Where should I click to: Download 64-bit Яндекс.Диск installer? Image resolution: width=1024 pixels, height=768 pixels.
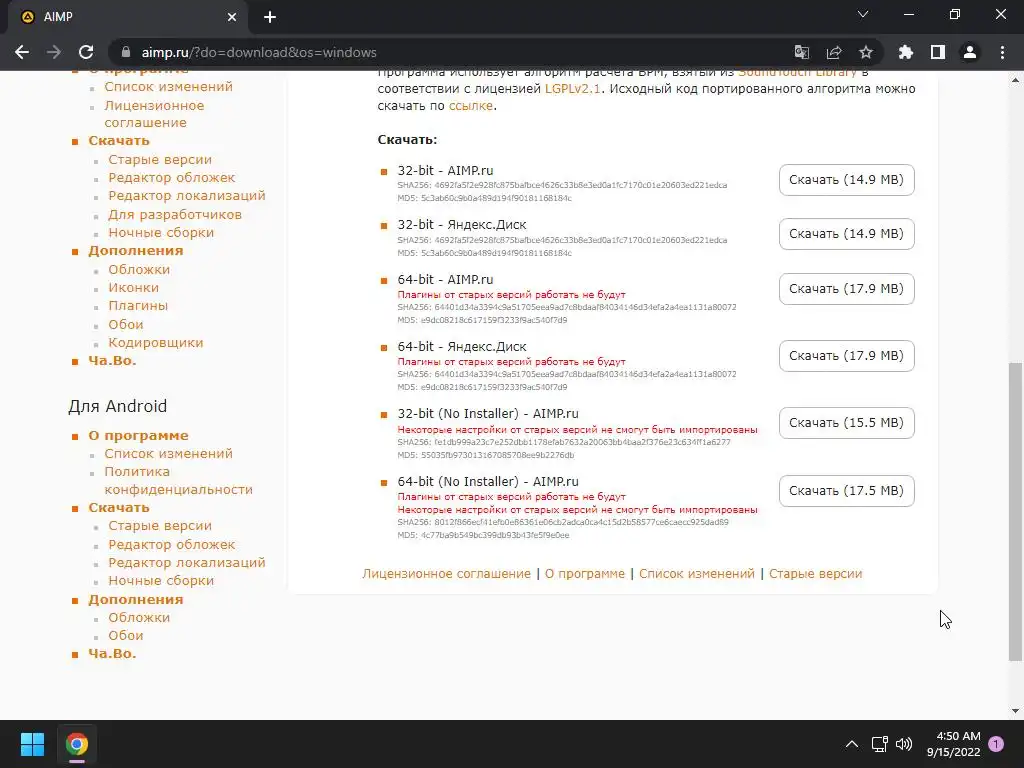click(846, 356)
